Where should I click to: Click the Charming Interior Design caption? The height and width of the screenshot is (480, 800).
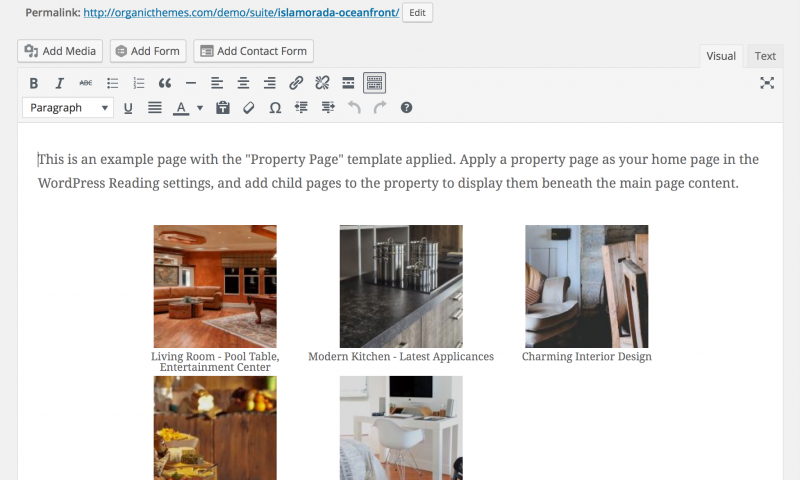[x=587, y=357]
